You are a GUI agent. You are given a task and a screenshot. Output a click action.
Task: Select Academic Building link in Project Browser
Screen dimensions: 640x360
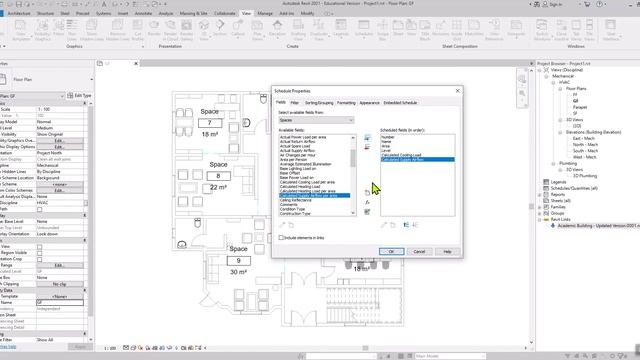[x=598, y=226]
